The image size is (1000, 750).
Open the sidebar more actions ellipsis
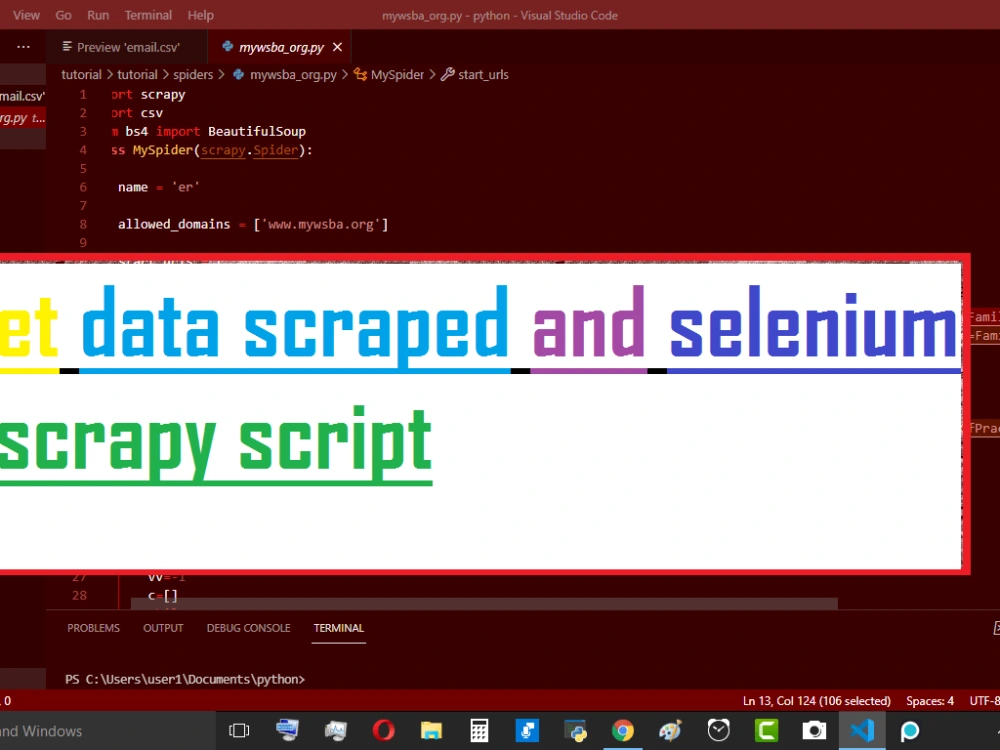[x=24, y=47]
